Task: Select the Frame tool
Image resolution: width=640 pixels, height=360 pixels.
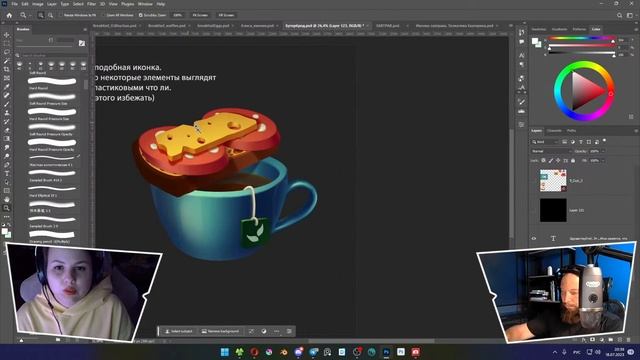Action: pyautogui.click(x=7, y=78)
